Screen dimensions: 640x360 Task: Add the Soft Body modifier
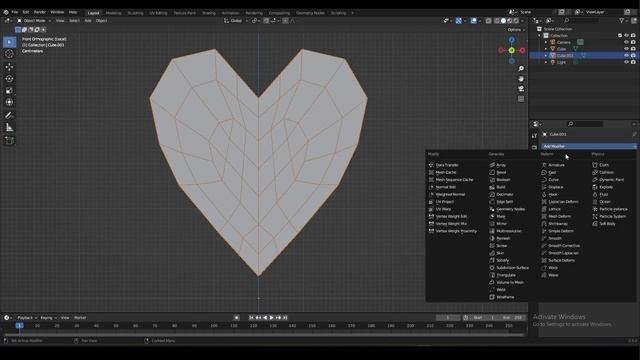(607, 224)
